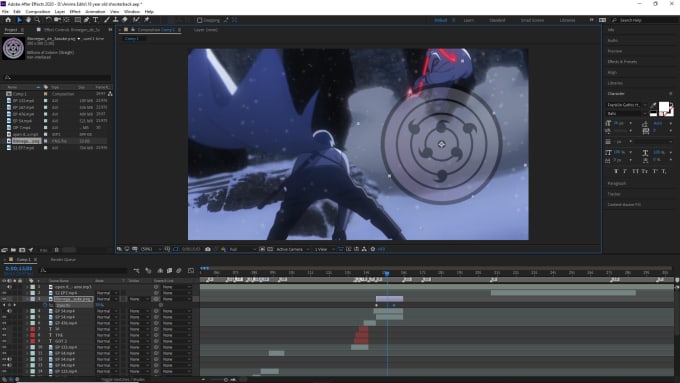The image size is (680, 383).
Task: Open the Animation menu
Action: coord(95,11)
